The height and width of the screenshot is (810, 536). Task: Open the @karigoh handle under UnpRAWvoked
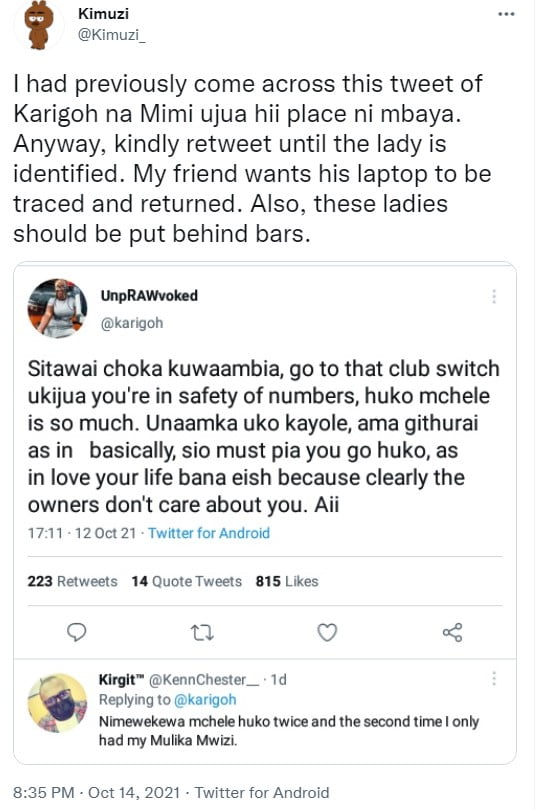132,323
